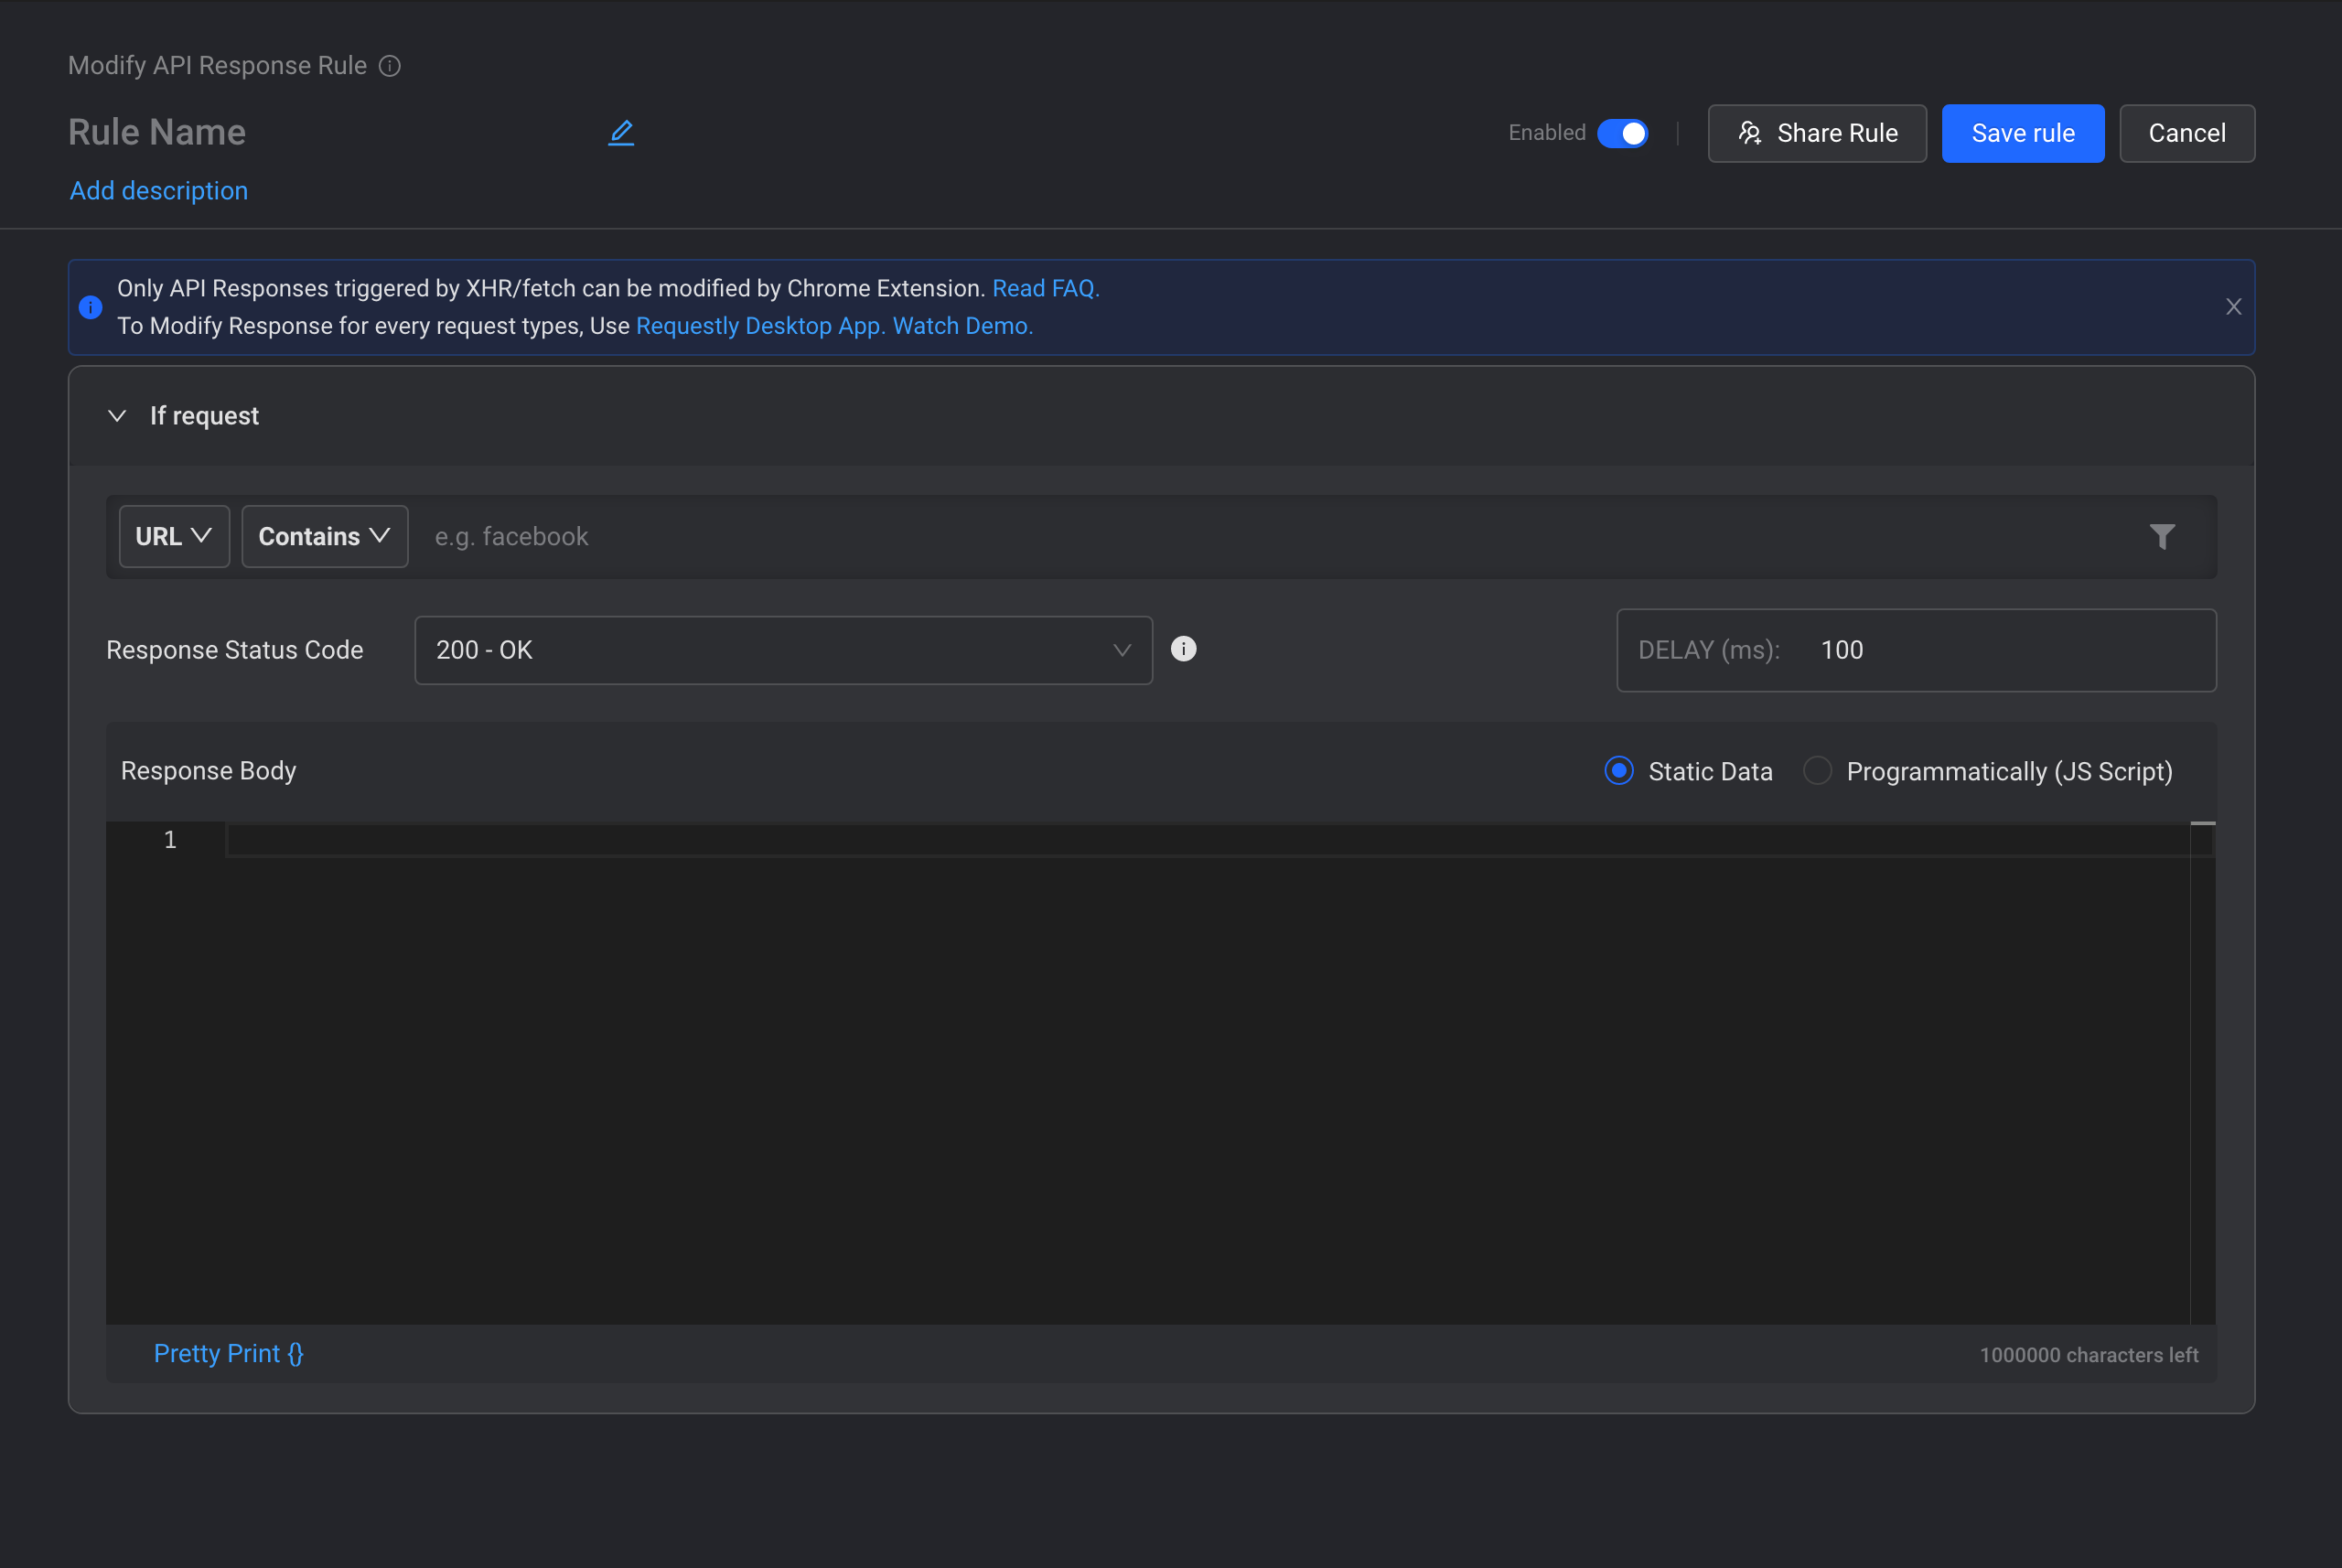The width and height of the screenshot is (2342, 1568).
Task: Click the Cancel button
Action: (x=2186, y=133)
